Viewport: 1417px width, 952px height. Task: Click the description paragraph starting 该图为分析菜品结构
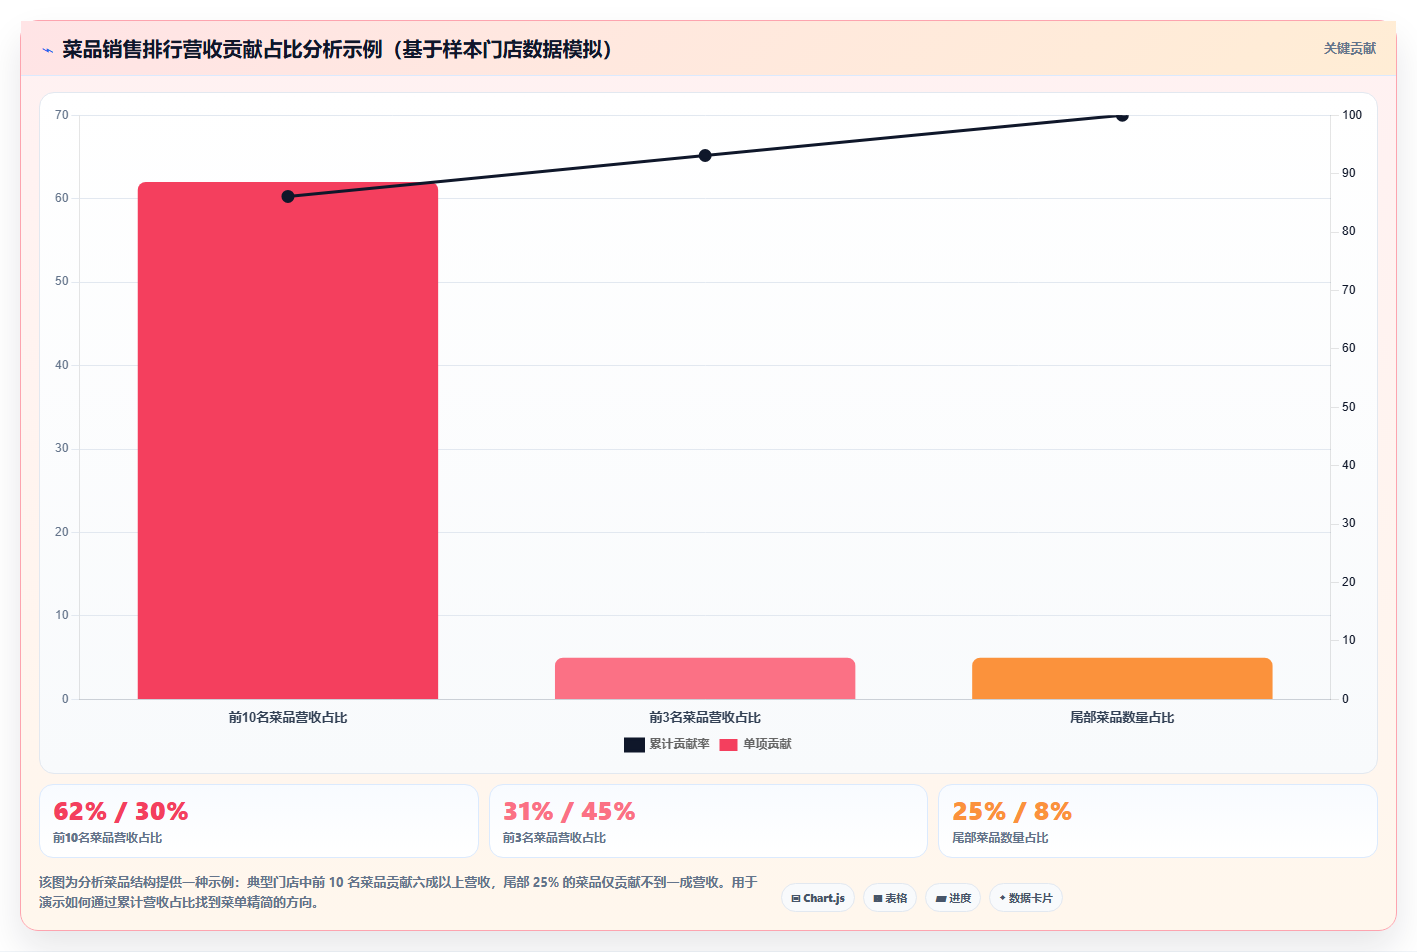tap(398, 892)
